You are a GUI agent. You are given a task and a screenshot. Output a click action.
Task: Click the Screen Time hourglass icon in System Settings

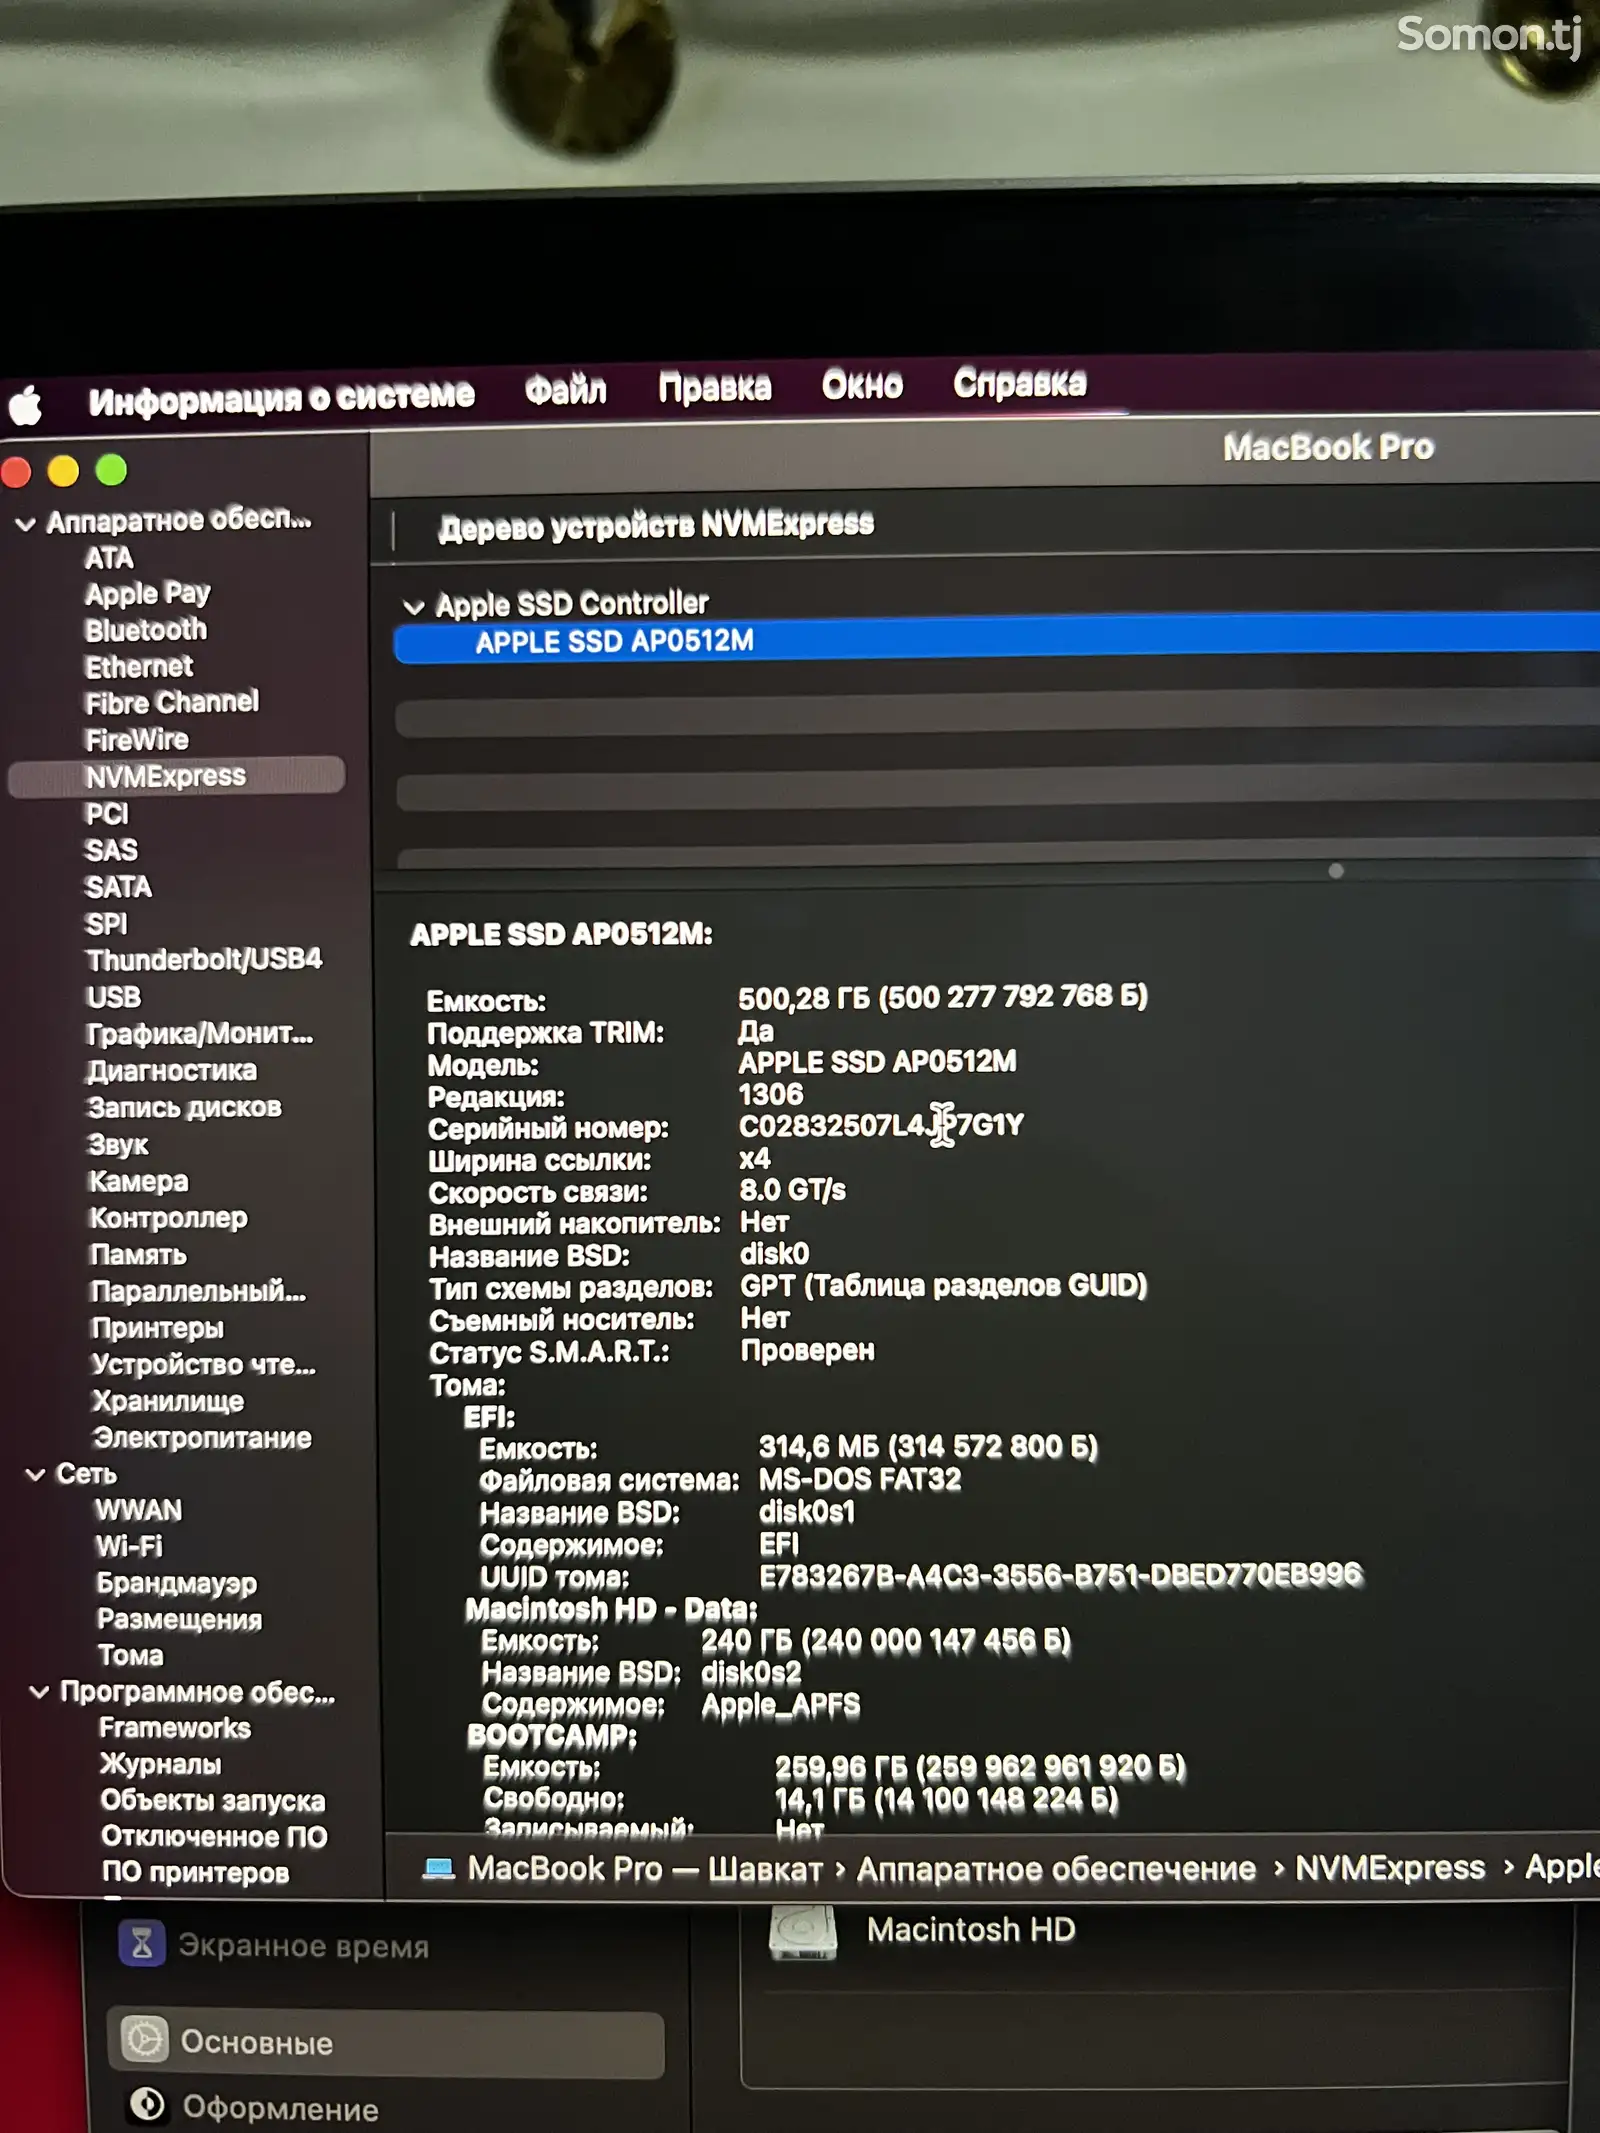point(142,1945)
